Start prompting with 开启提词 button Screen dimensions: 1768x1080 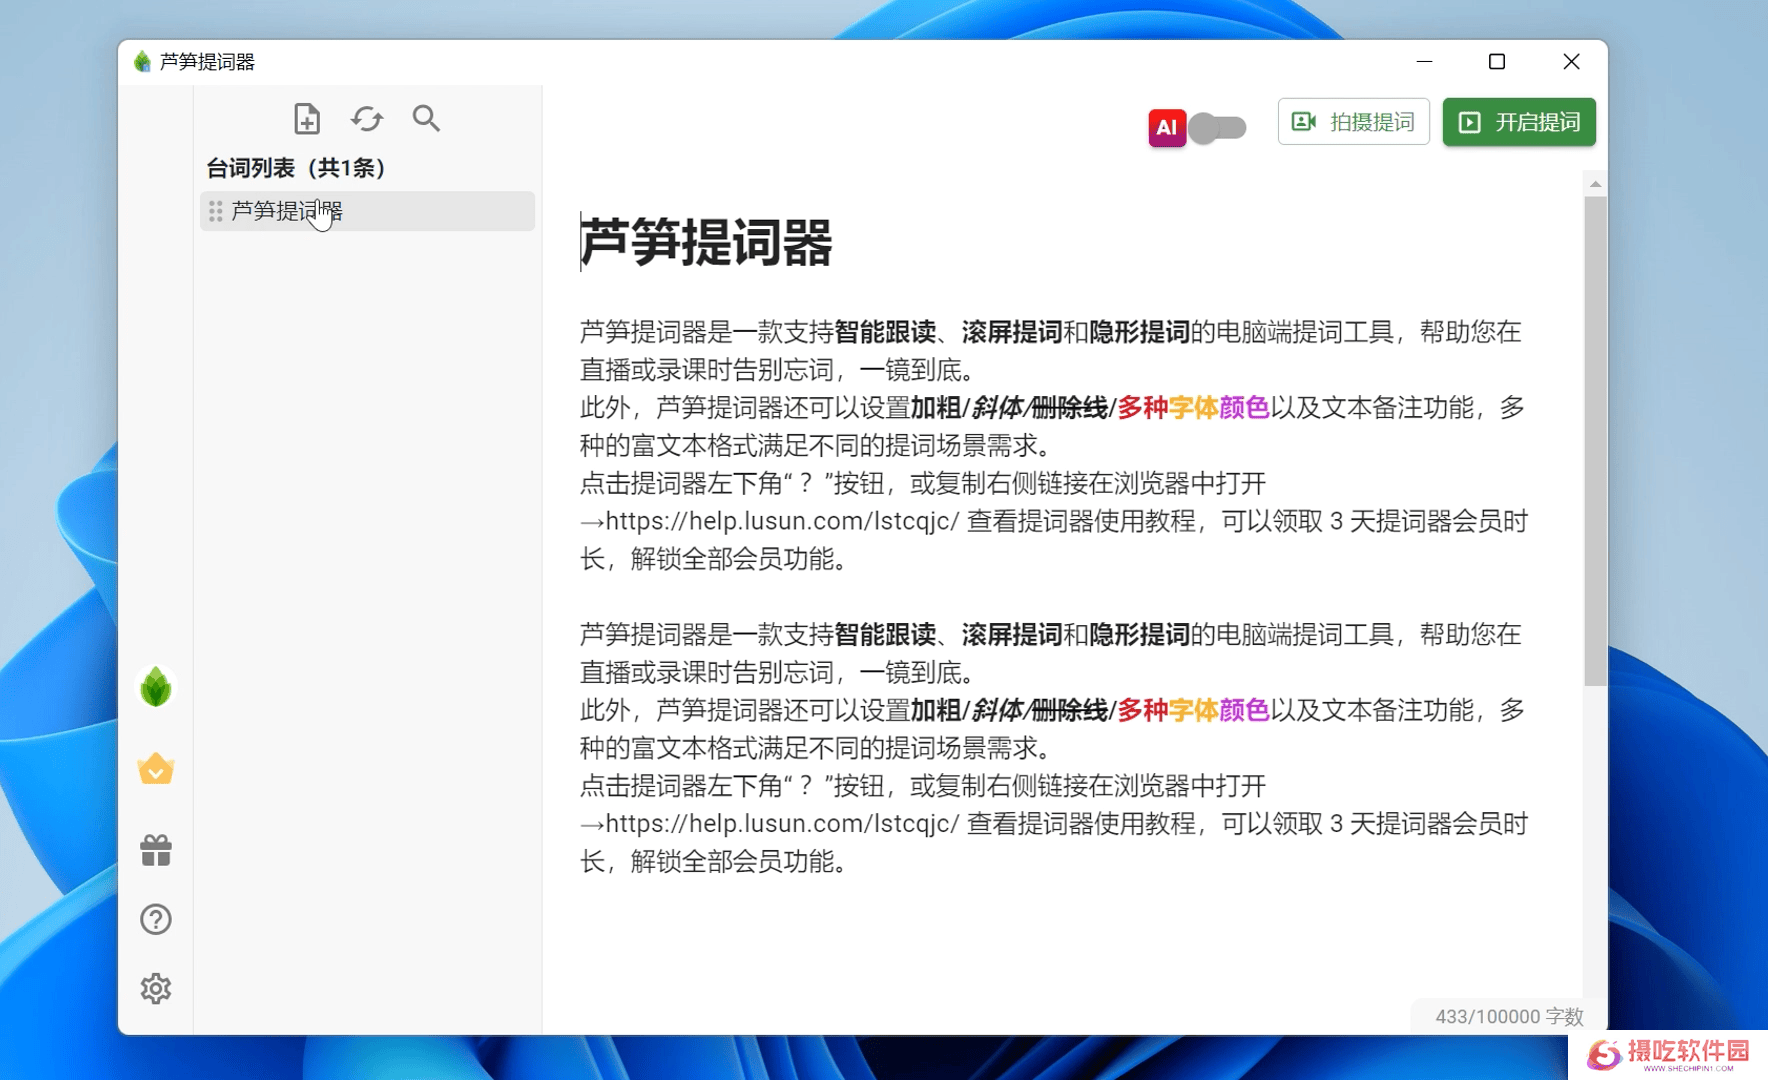(x=1518, y=122)
